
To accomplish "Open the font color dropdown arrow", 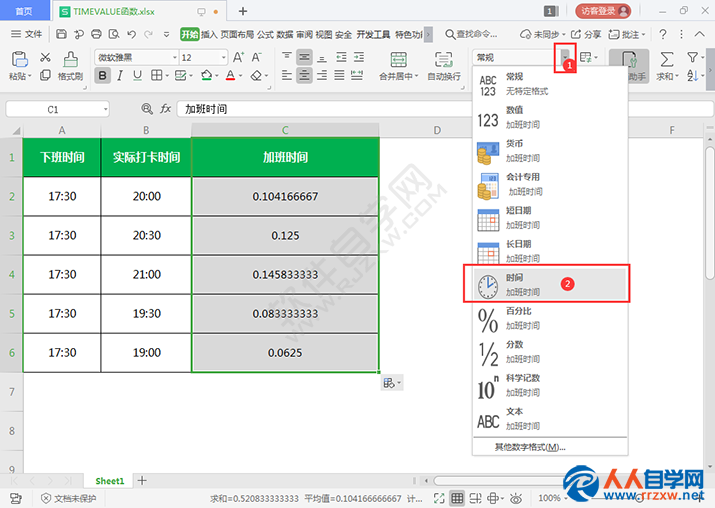I will point(240,76).
